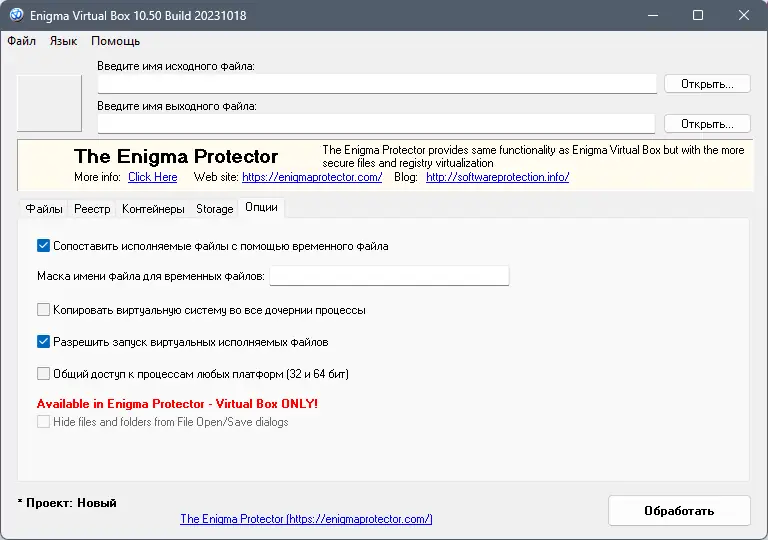Image resolution: width=768 pixels, height=540 pixels.
Task: Switch to the Storage tab
Action: 215,209
